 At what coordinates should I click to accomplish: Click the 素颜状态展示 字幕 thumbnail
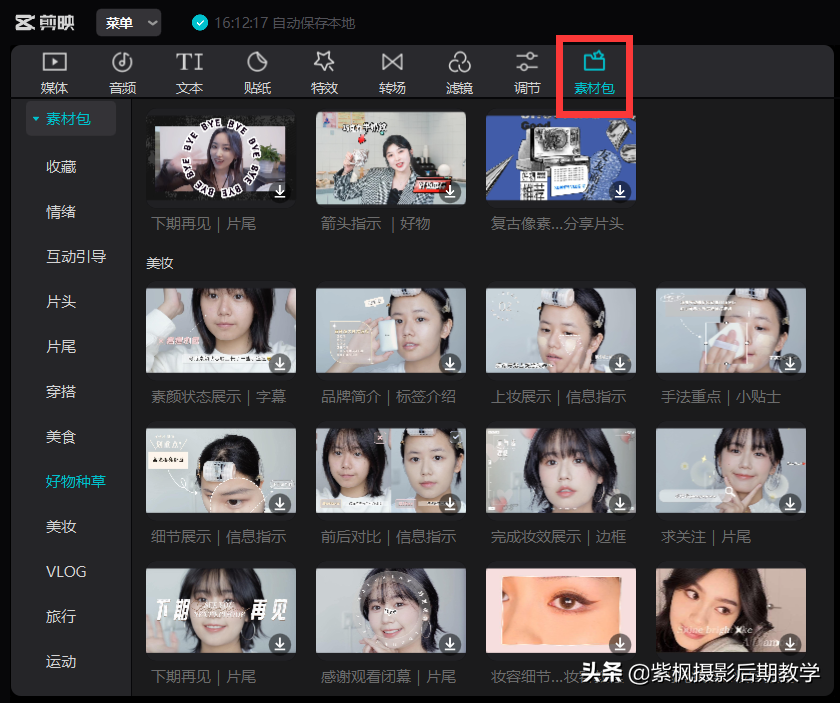[220, 331]
